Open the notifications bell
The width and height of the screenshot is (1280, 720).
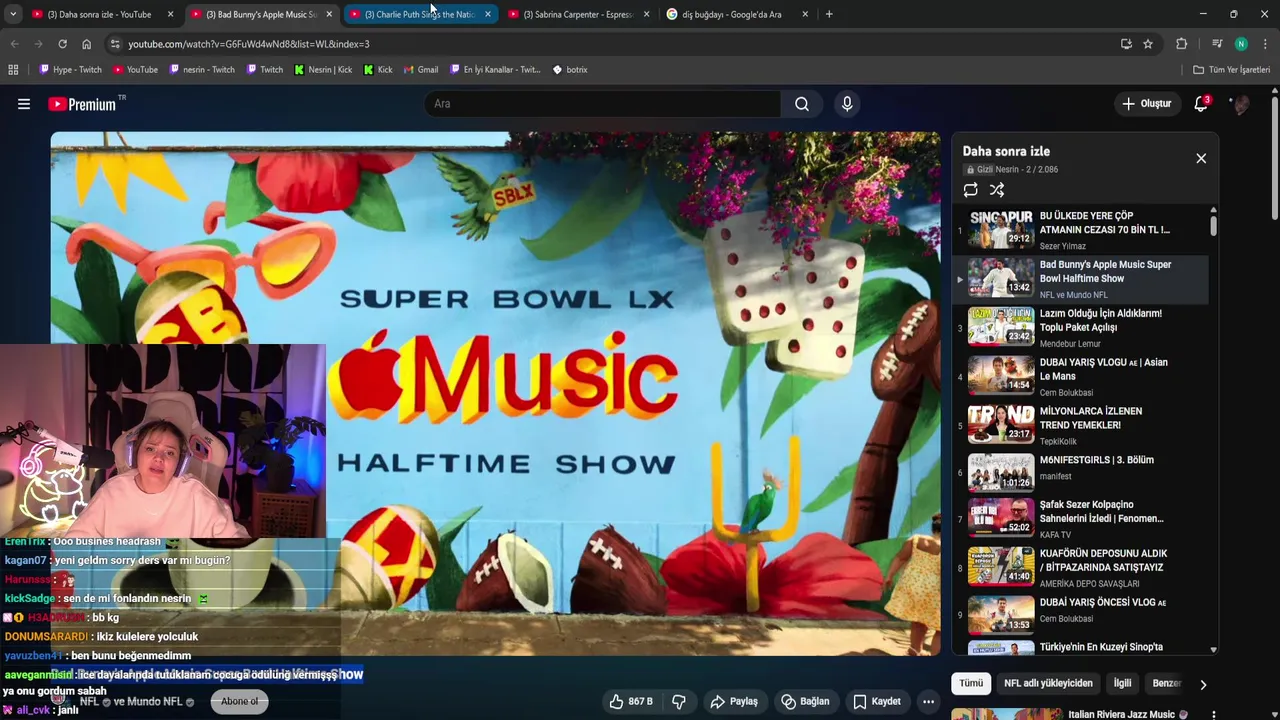1201,104
